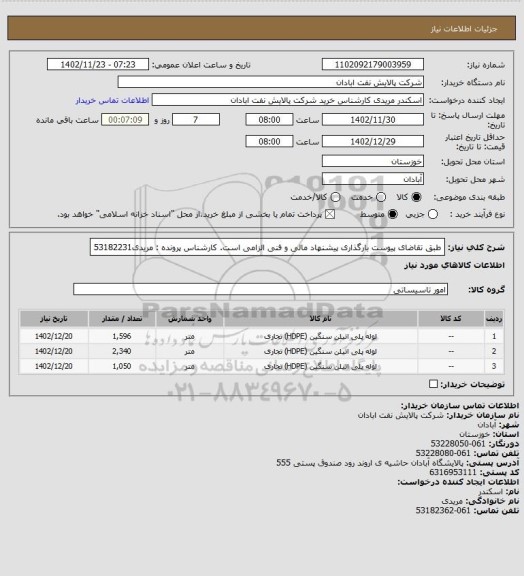Click the contact phone 53228080-061
Image resolution: width=524 pixels, height=576 pixels.
coord(443,453)
